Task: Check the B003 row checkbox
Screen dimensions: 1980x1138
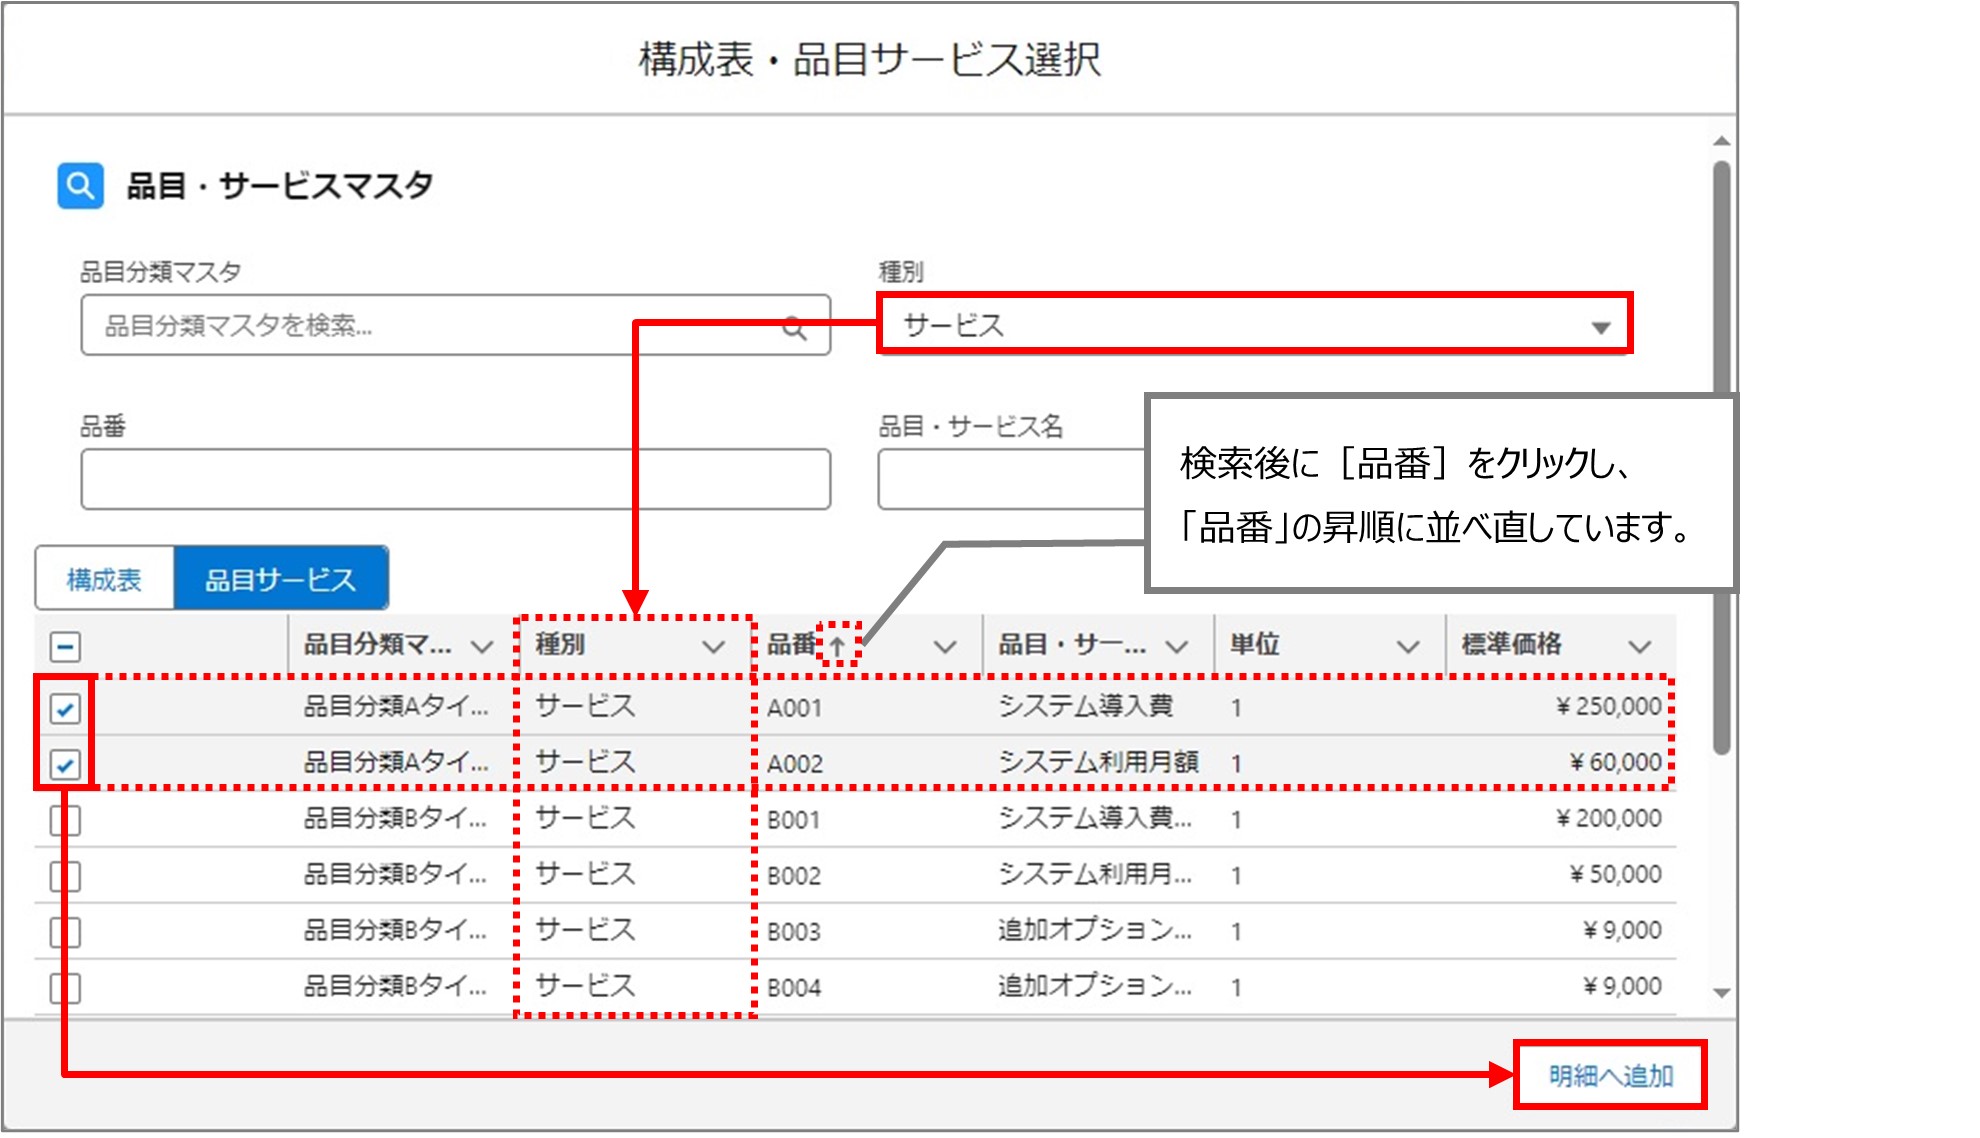Action: [x=66, y=933]
